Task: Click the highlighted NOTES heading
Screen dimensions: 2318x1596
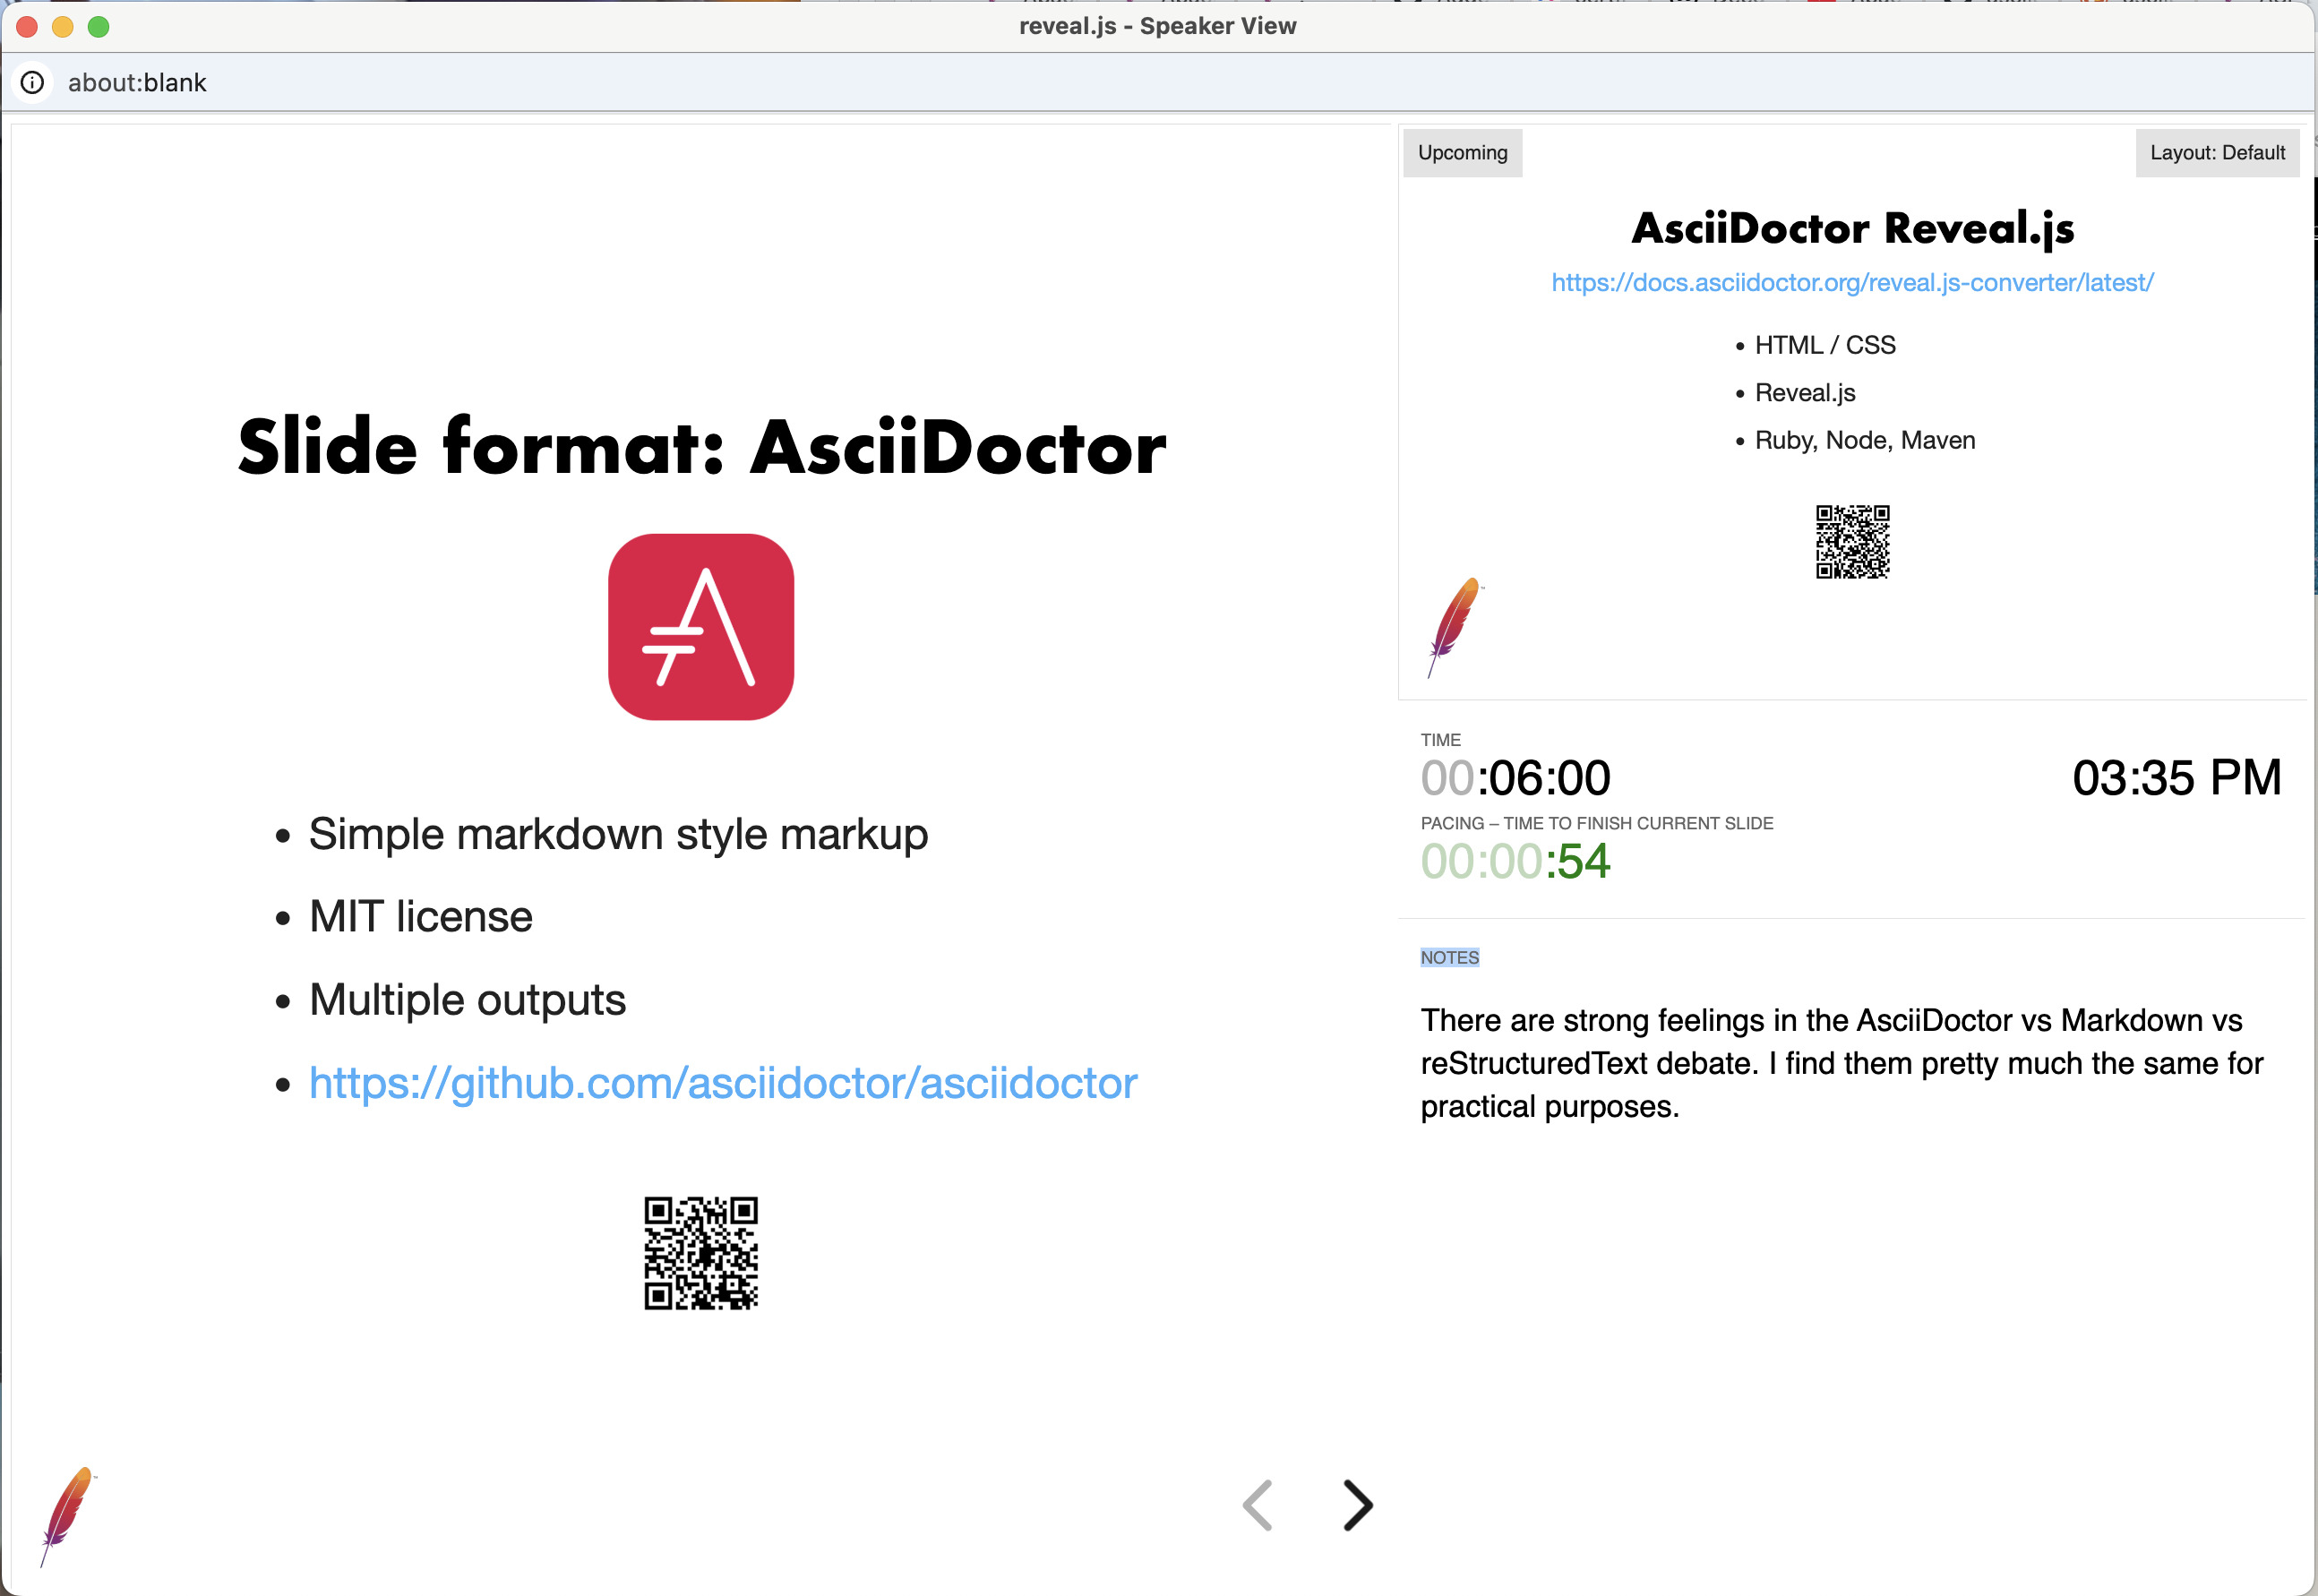Action: (x=1449, y=957)
